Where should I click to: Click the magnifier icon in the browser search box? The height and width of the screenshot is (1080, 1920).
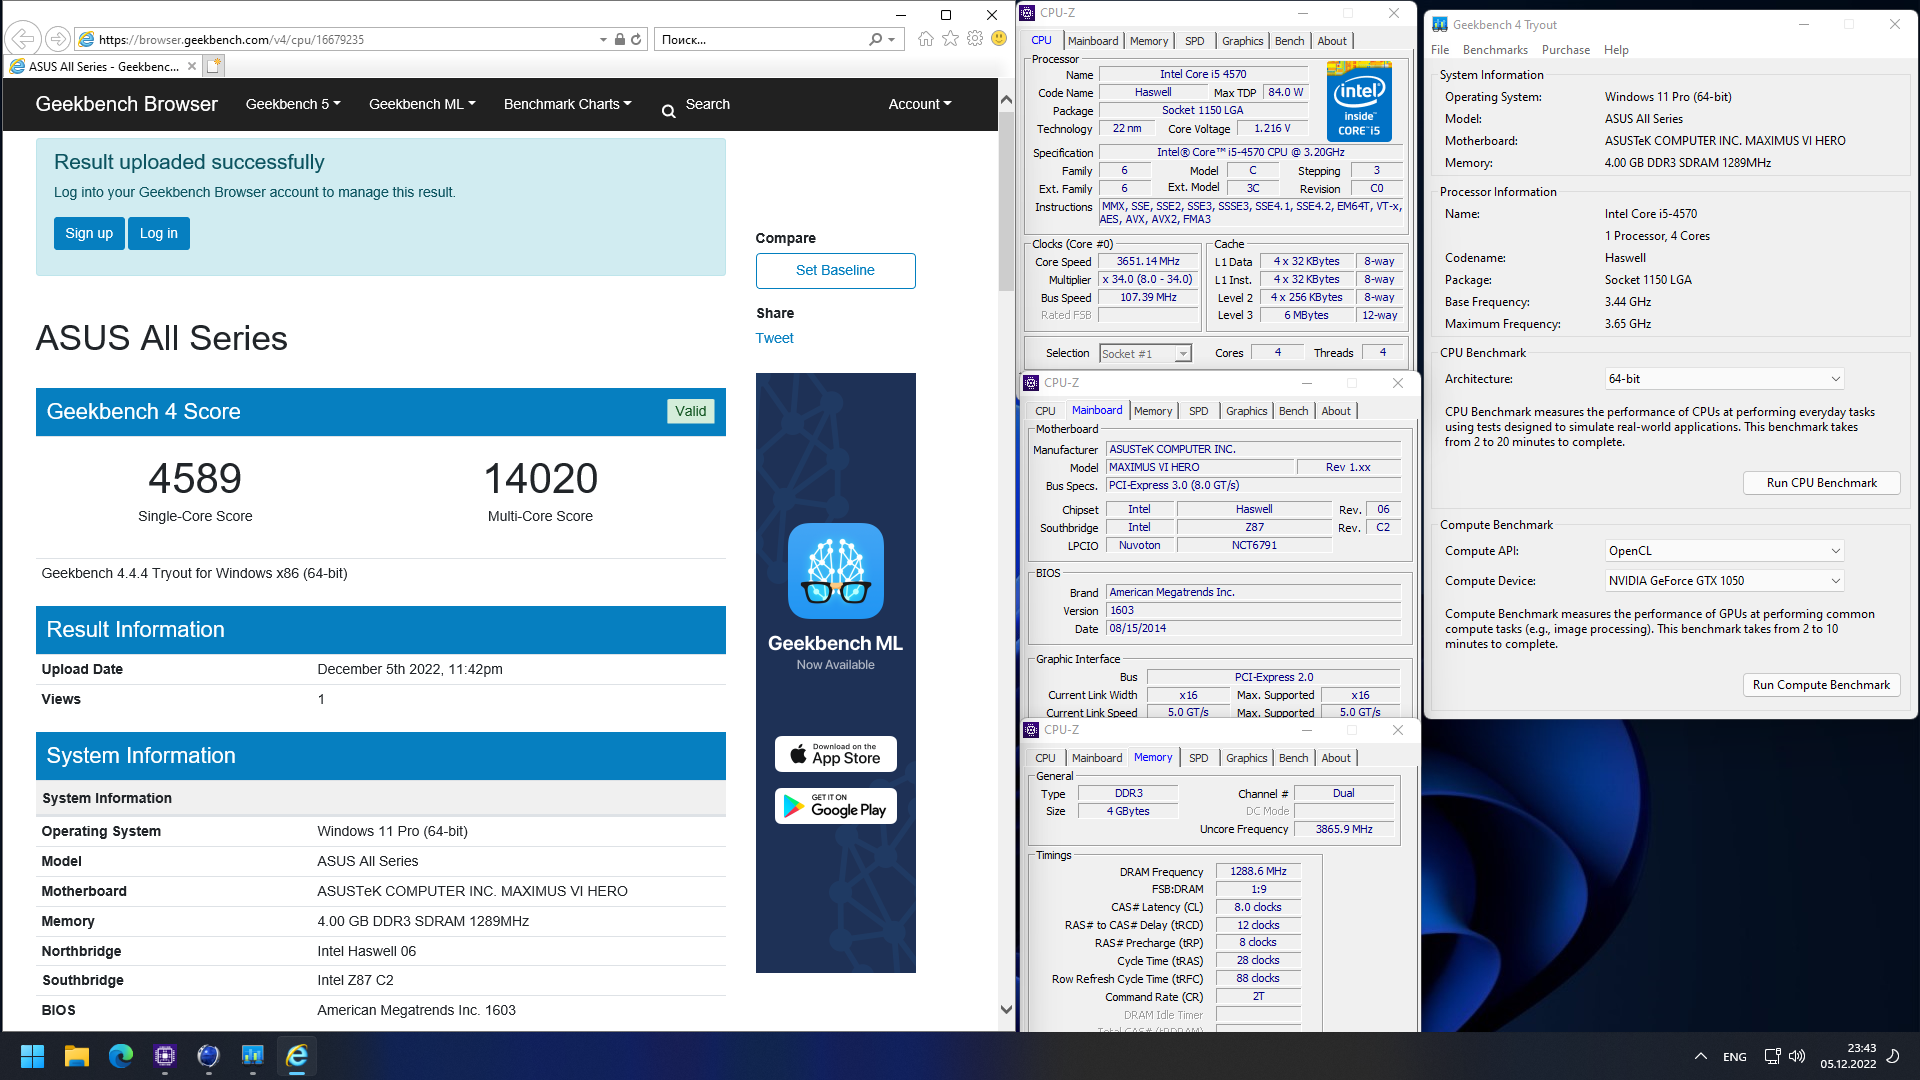click(876, 39)
